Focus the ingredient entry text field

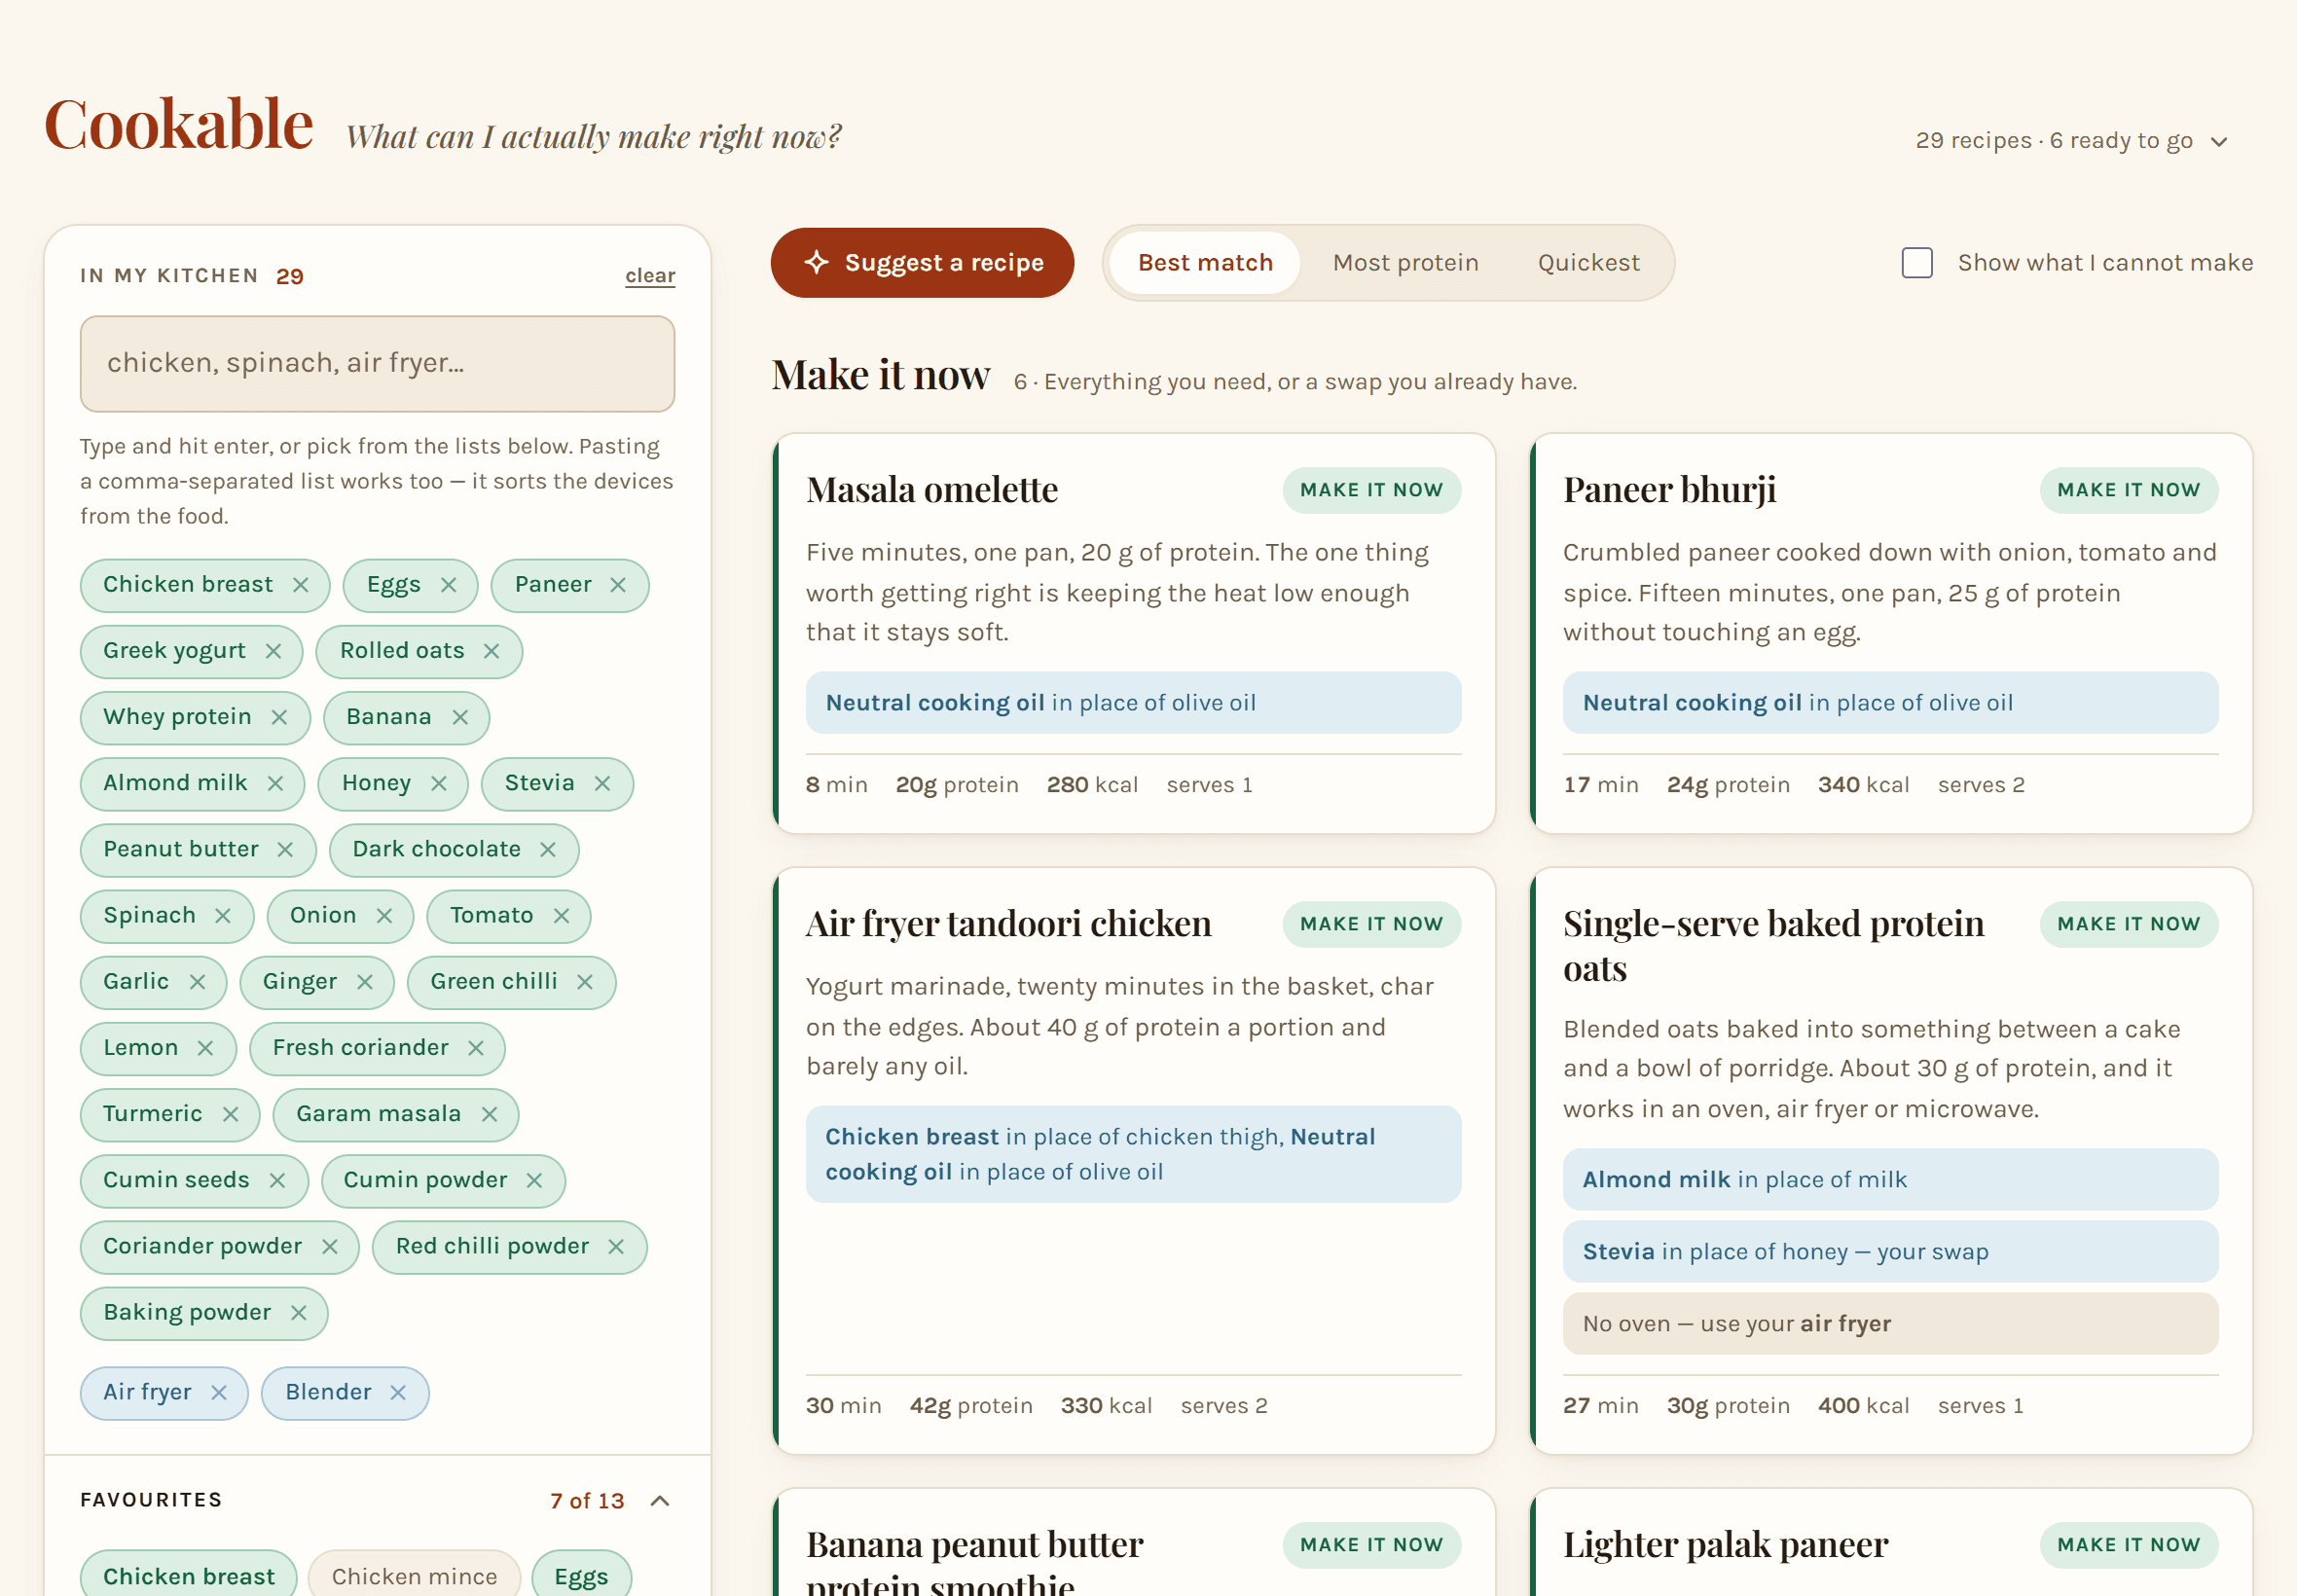[x=377, y=364]
